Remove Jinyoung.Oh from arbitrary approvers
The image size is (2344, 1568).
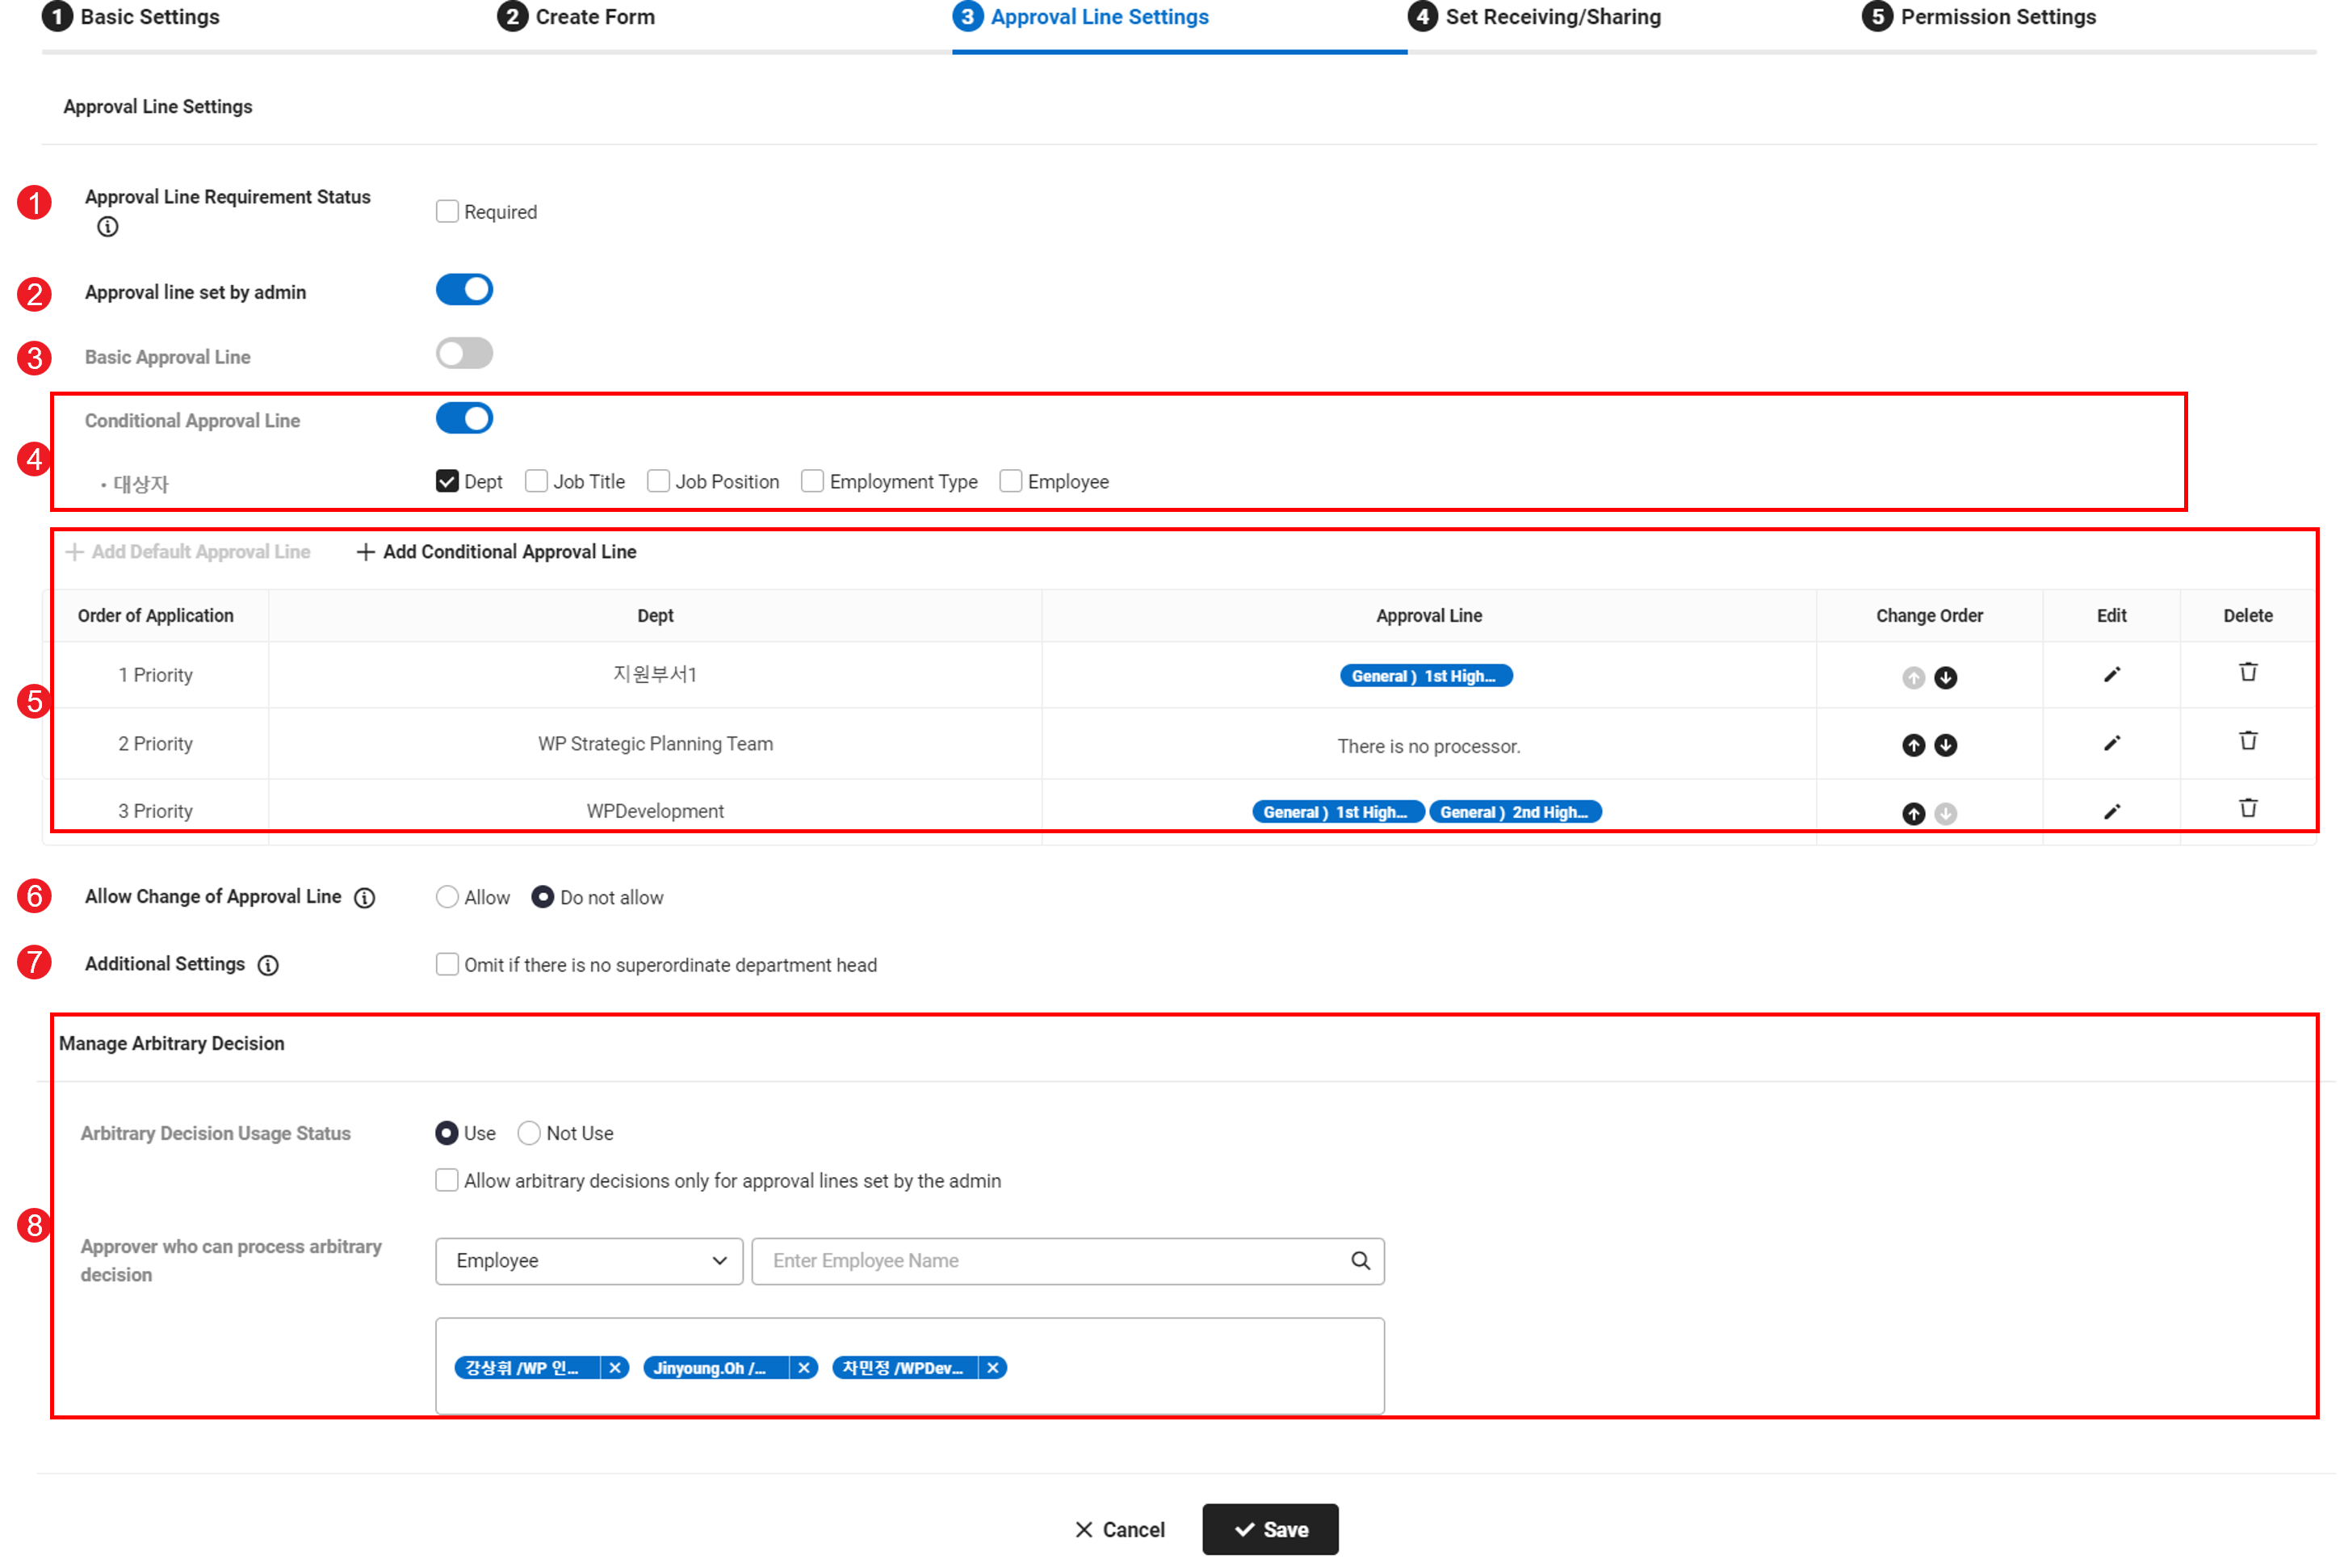click(803, 1368)
